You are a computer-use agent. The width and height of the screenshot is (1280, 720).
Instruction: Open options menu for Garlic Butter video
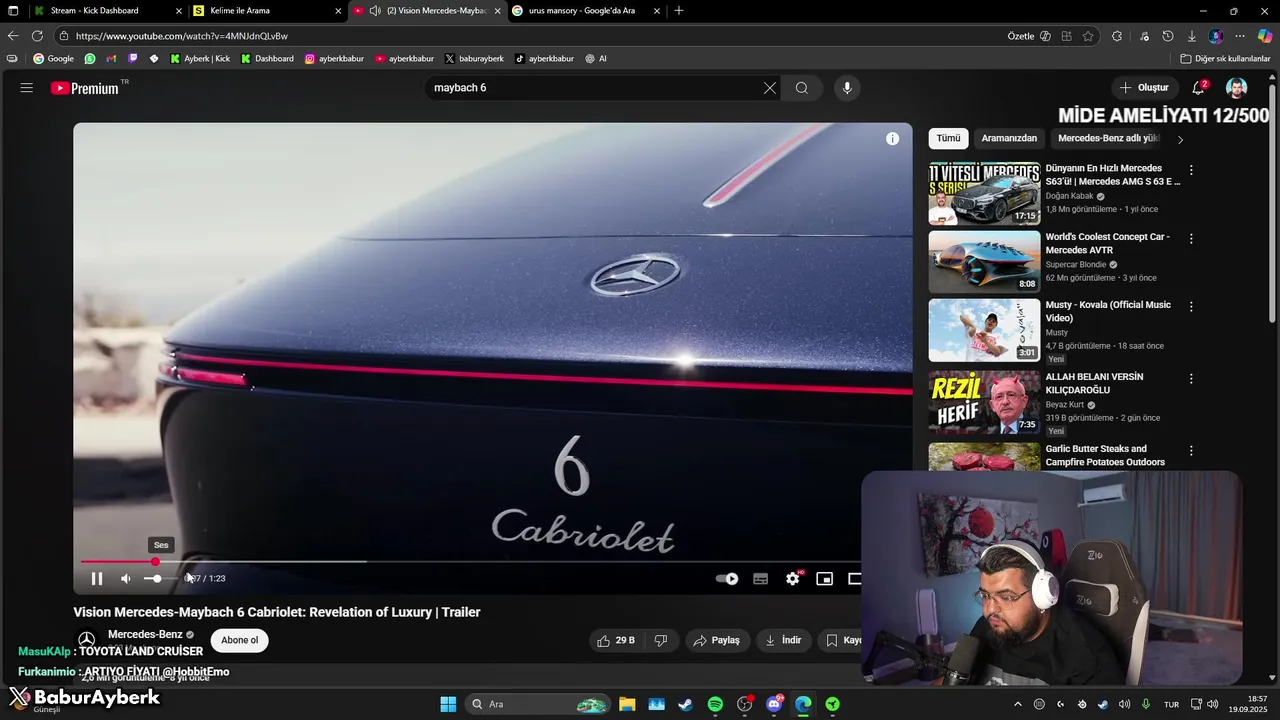[1191, 451]
